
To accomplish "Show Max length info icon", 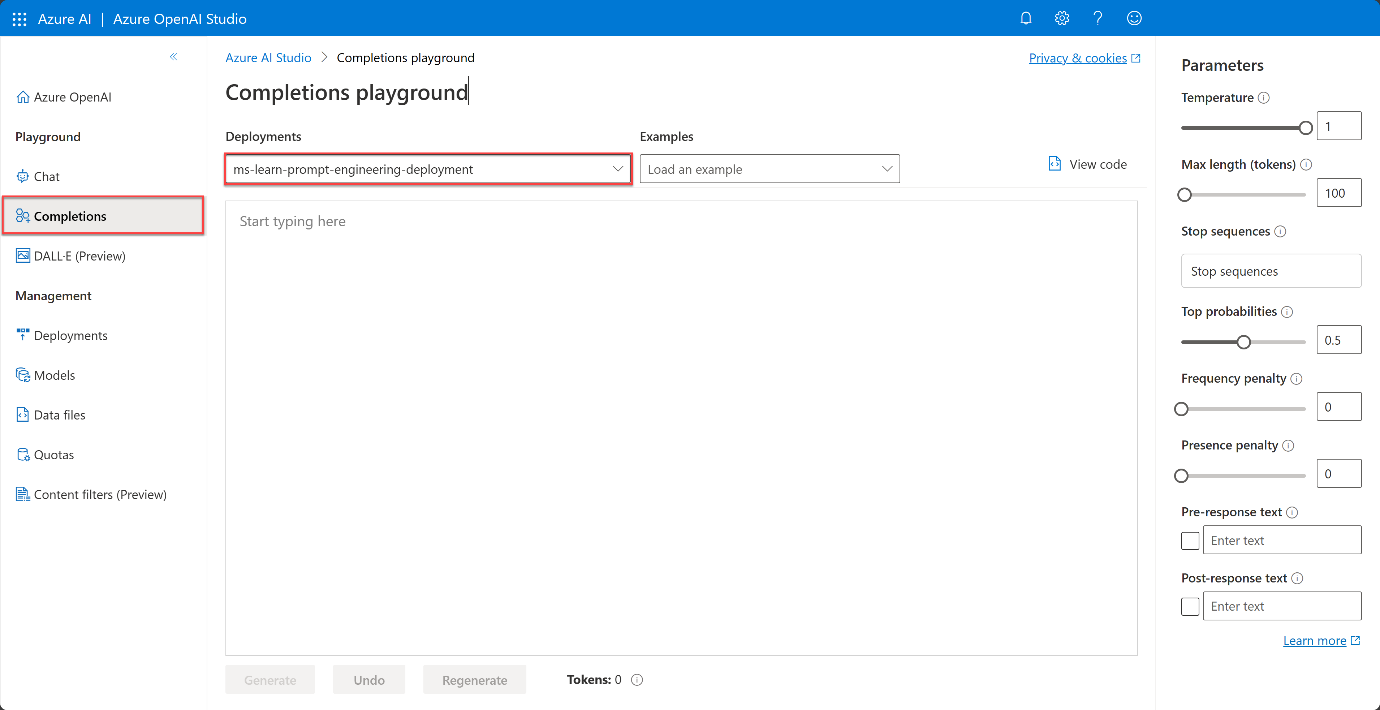I will (x=1306, y=165).
